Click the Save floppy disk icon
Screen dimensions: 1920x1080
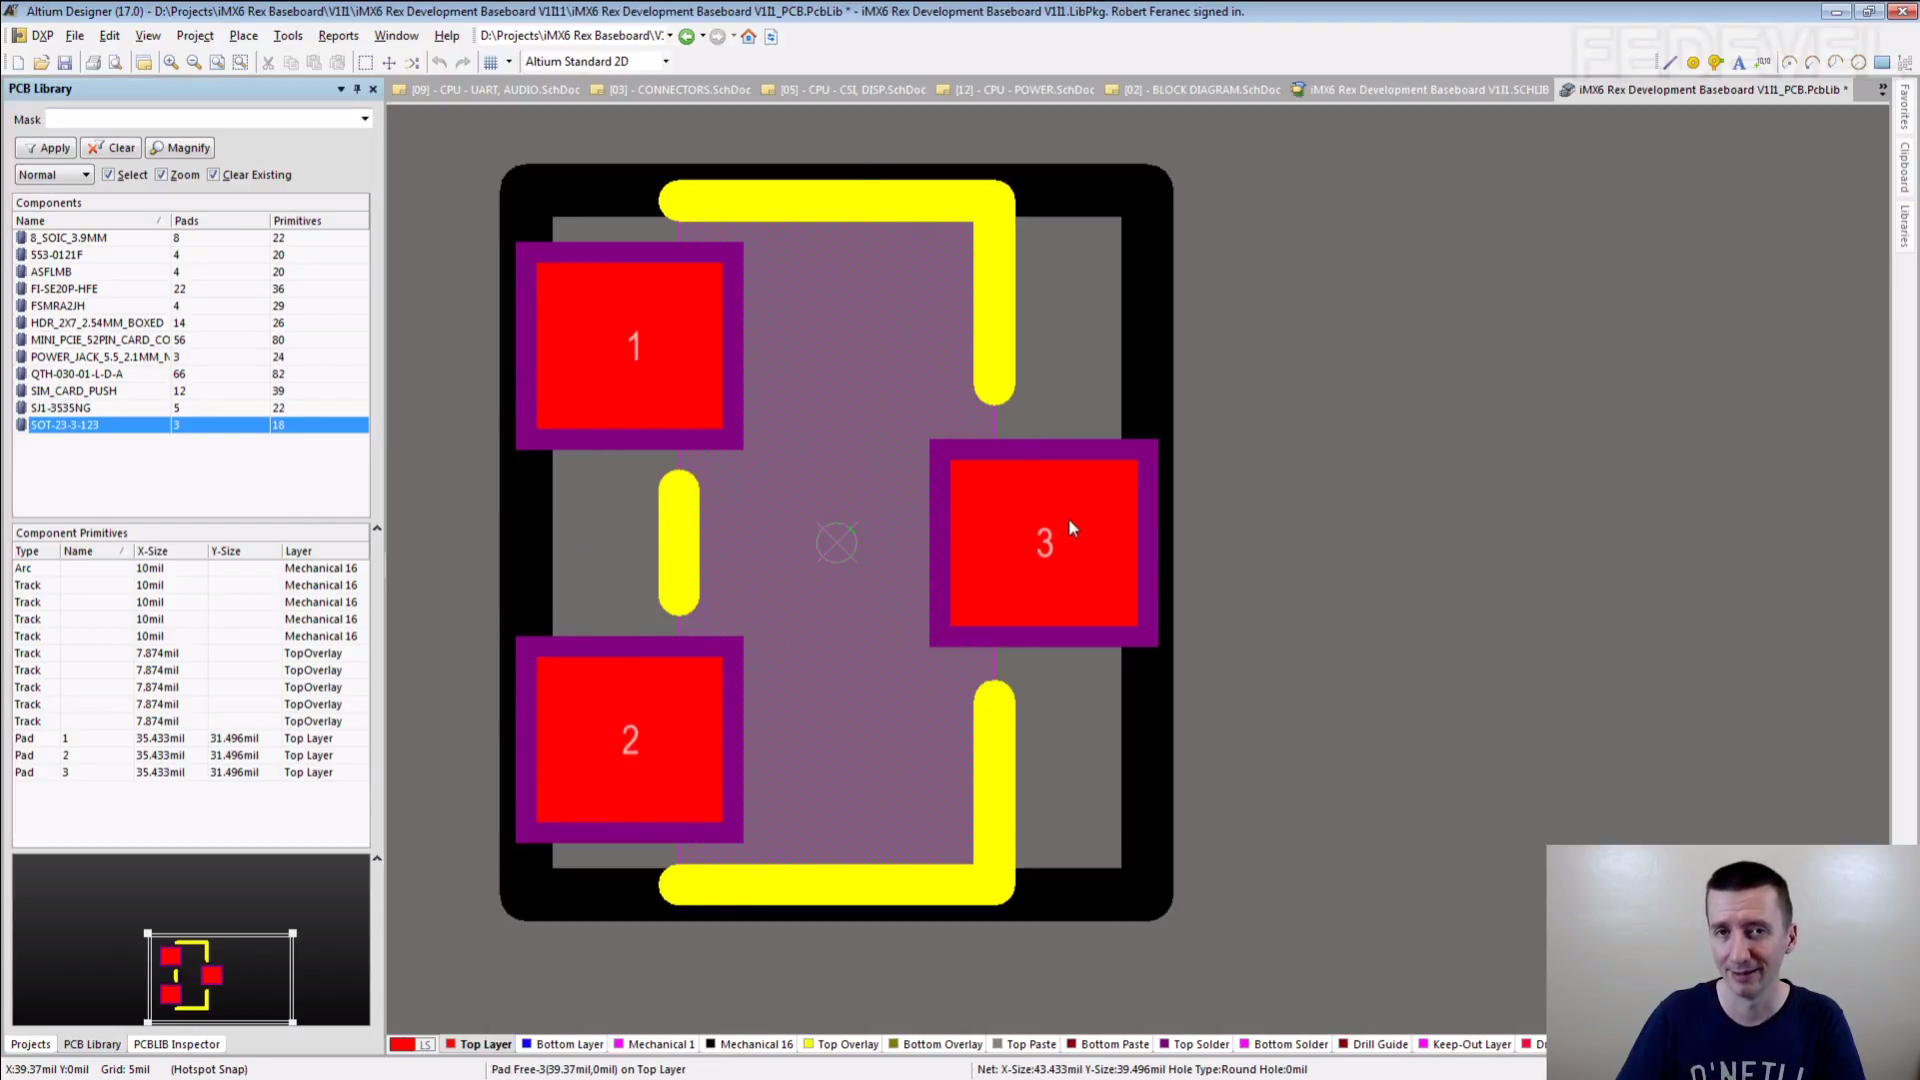(x=65, y=62)
